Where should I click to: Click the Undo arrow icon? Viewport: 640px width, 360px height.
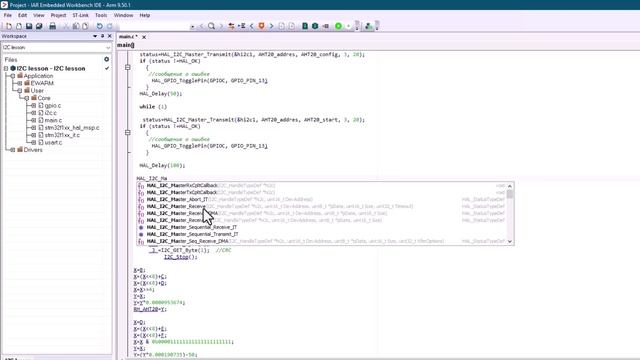pyautogui.click(x=100, y=26)
